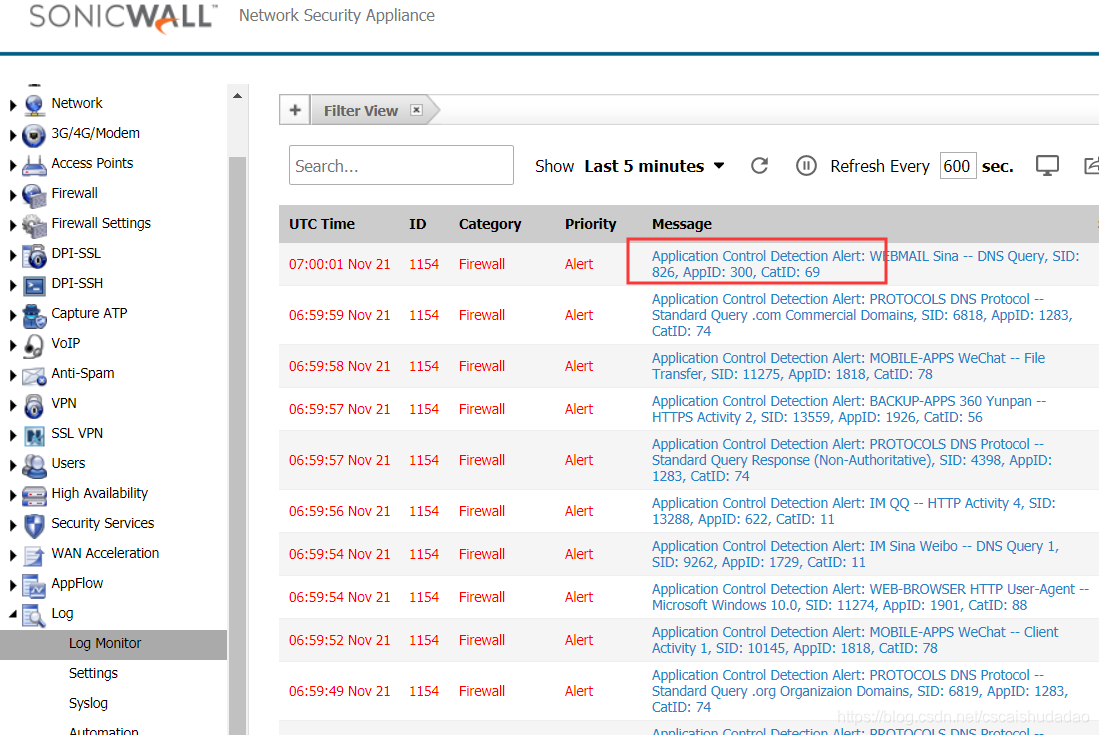
Task: Click the Firewall icon in sidebar
Action: (34, 194)
